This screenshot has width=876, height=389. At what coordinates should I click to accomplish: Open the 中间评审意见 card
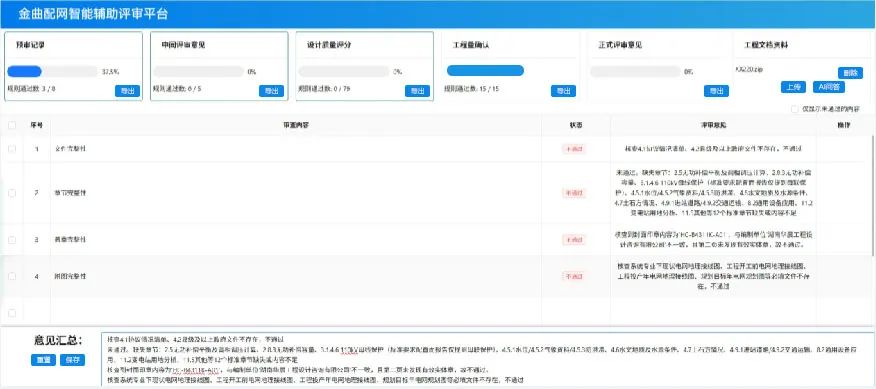pyautogui.click(x=219, y=67)
